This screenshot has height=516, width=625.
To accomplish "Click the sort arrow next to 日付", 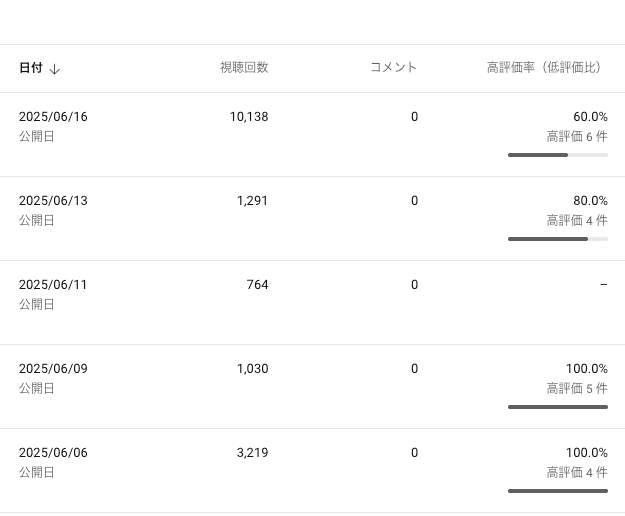I will pos(55,69).
